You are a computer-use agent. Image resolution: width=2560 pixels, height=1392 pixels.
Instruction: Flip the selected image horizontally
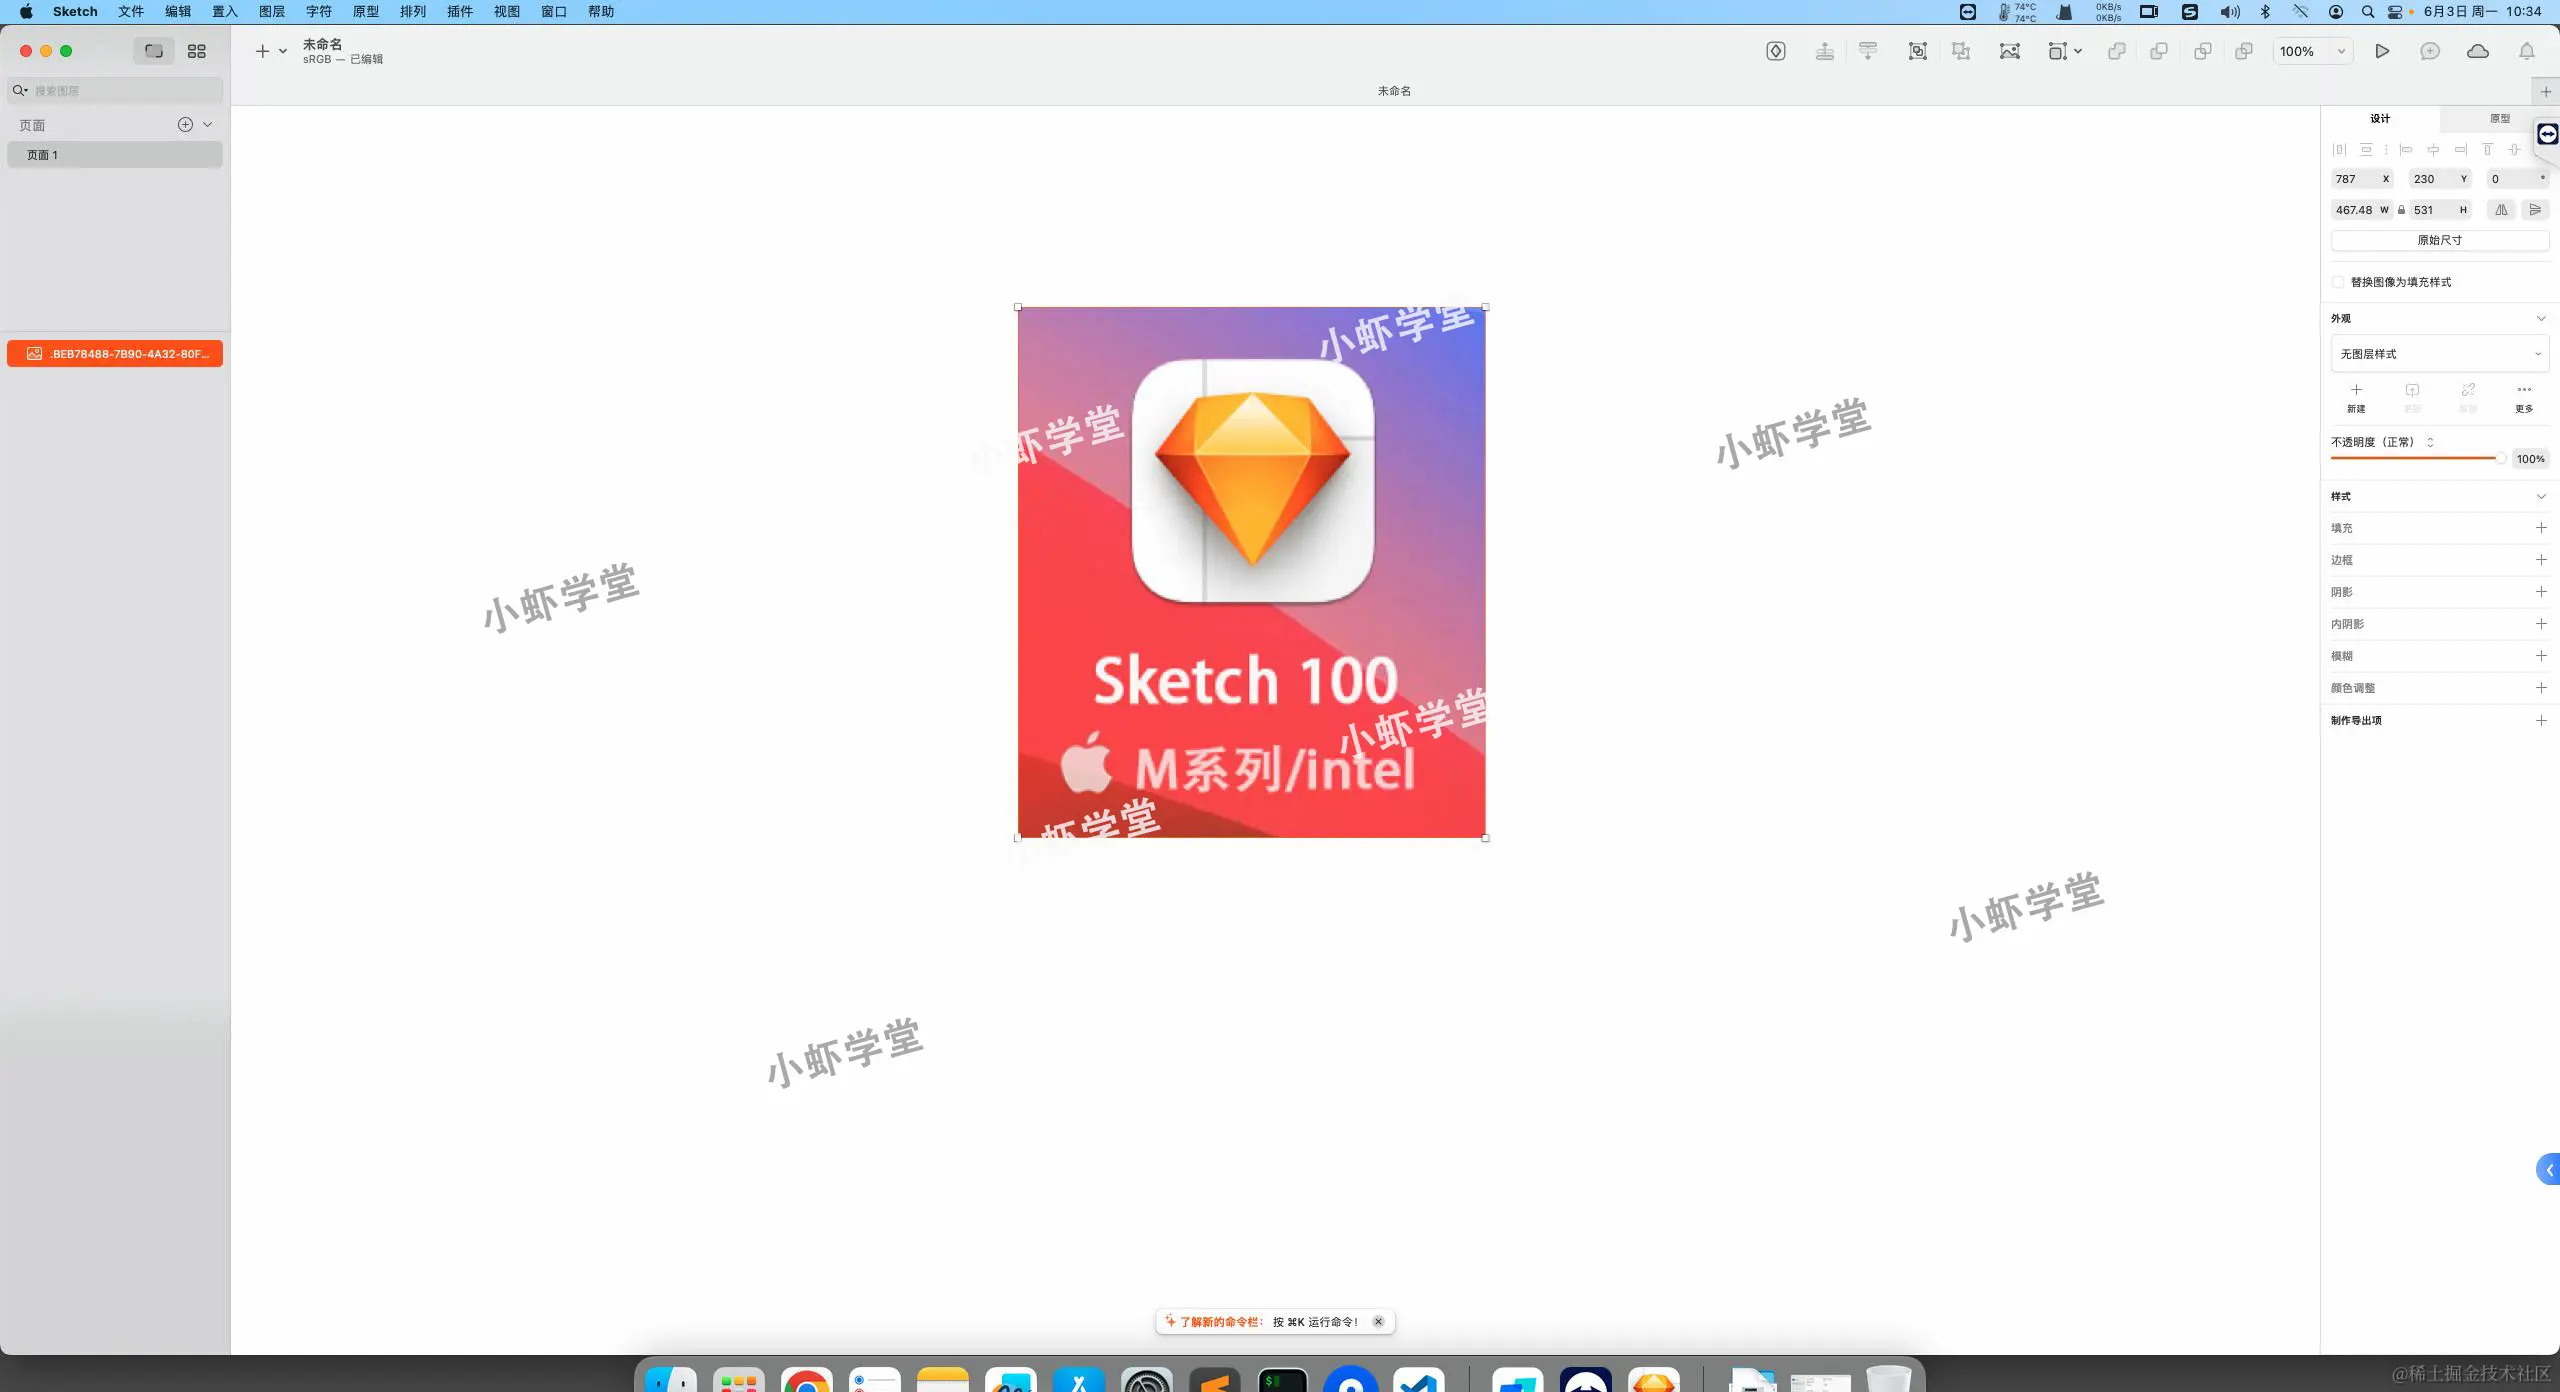[2501, 210]
